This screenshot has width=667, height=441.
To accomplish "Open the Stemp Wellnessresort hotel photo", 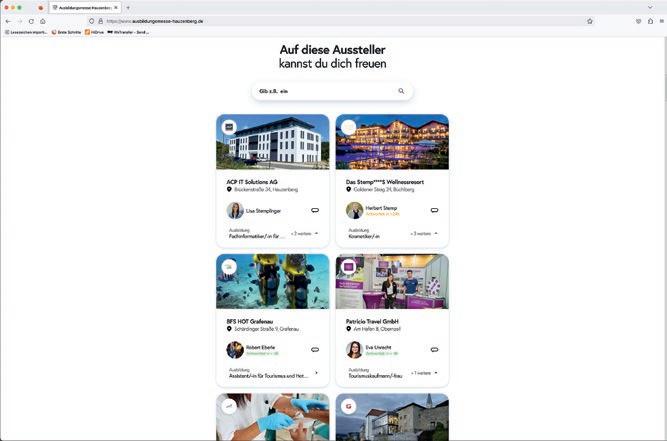I will 392,142.
